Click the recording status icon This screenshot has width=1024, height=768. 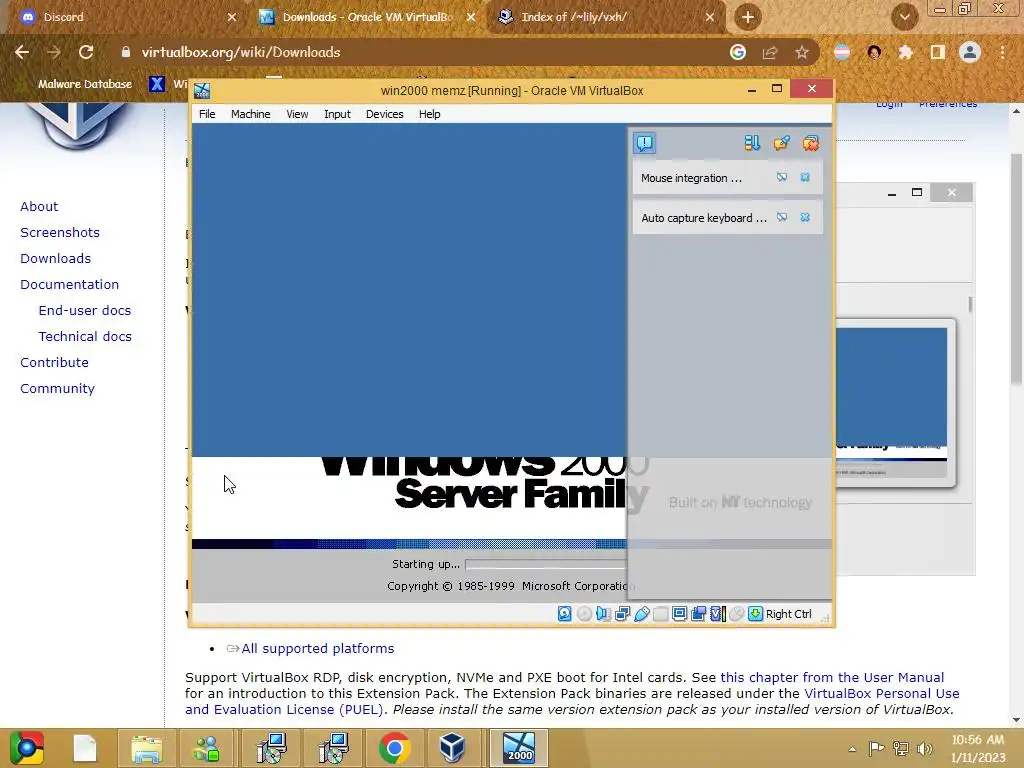pyautogui.click(x=698, y=614)
